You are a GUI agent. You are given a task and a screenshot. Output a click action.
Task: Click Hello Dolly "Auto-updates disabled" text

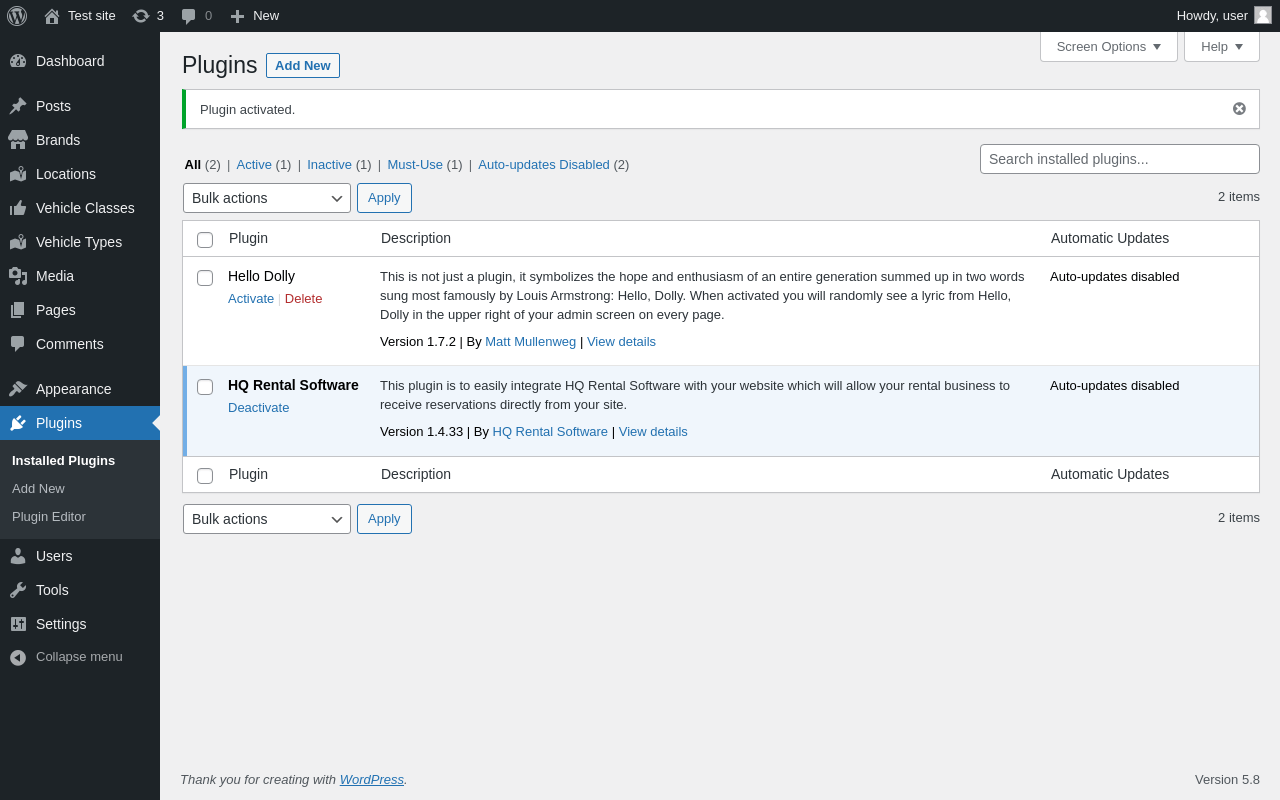click(1114, 277)
